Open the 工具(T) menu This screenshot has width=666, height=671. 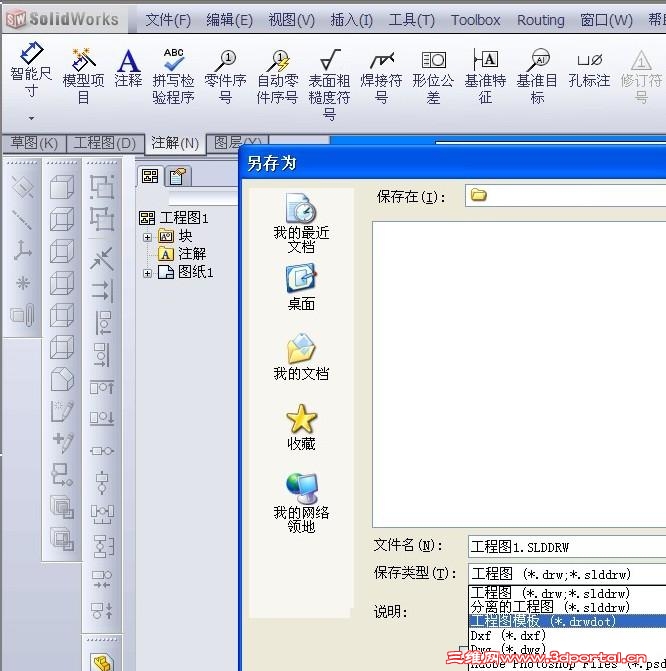click(x=411, y=20)
